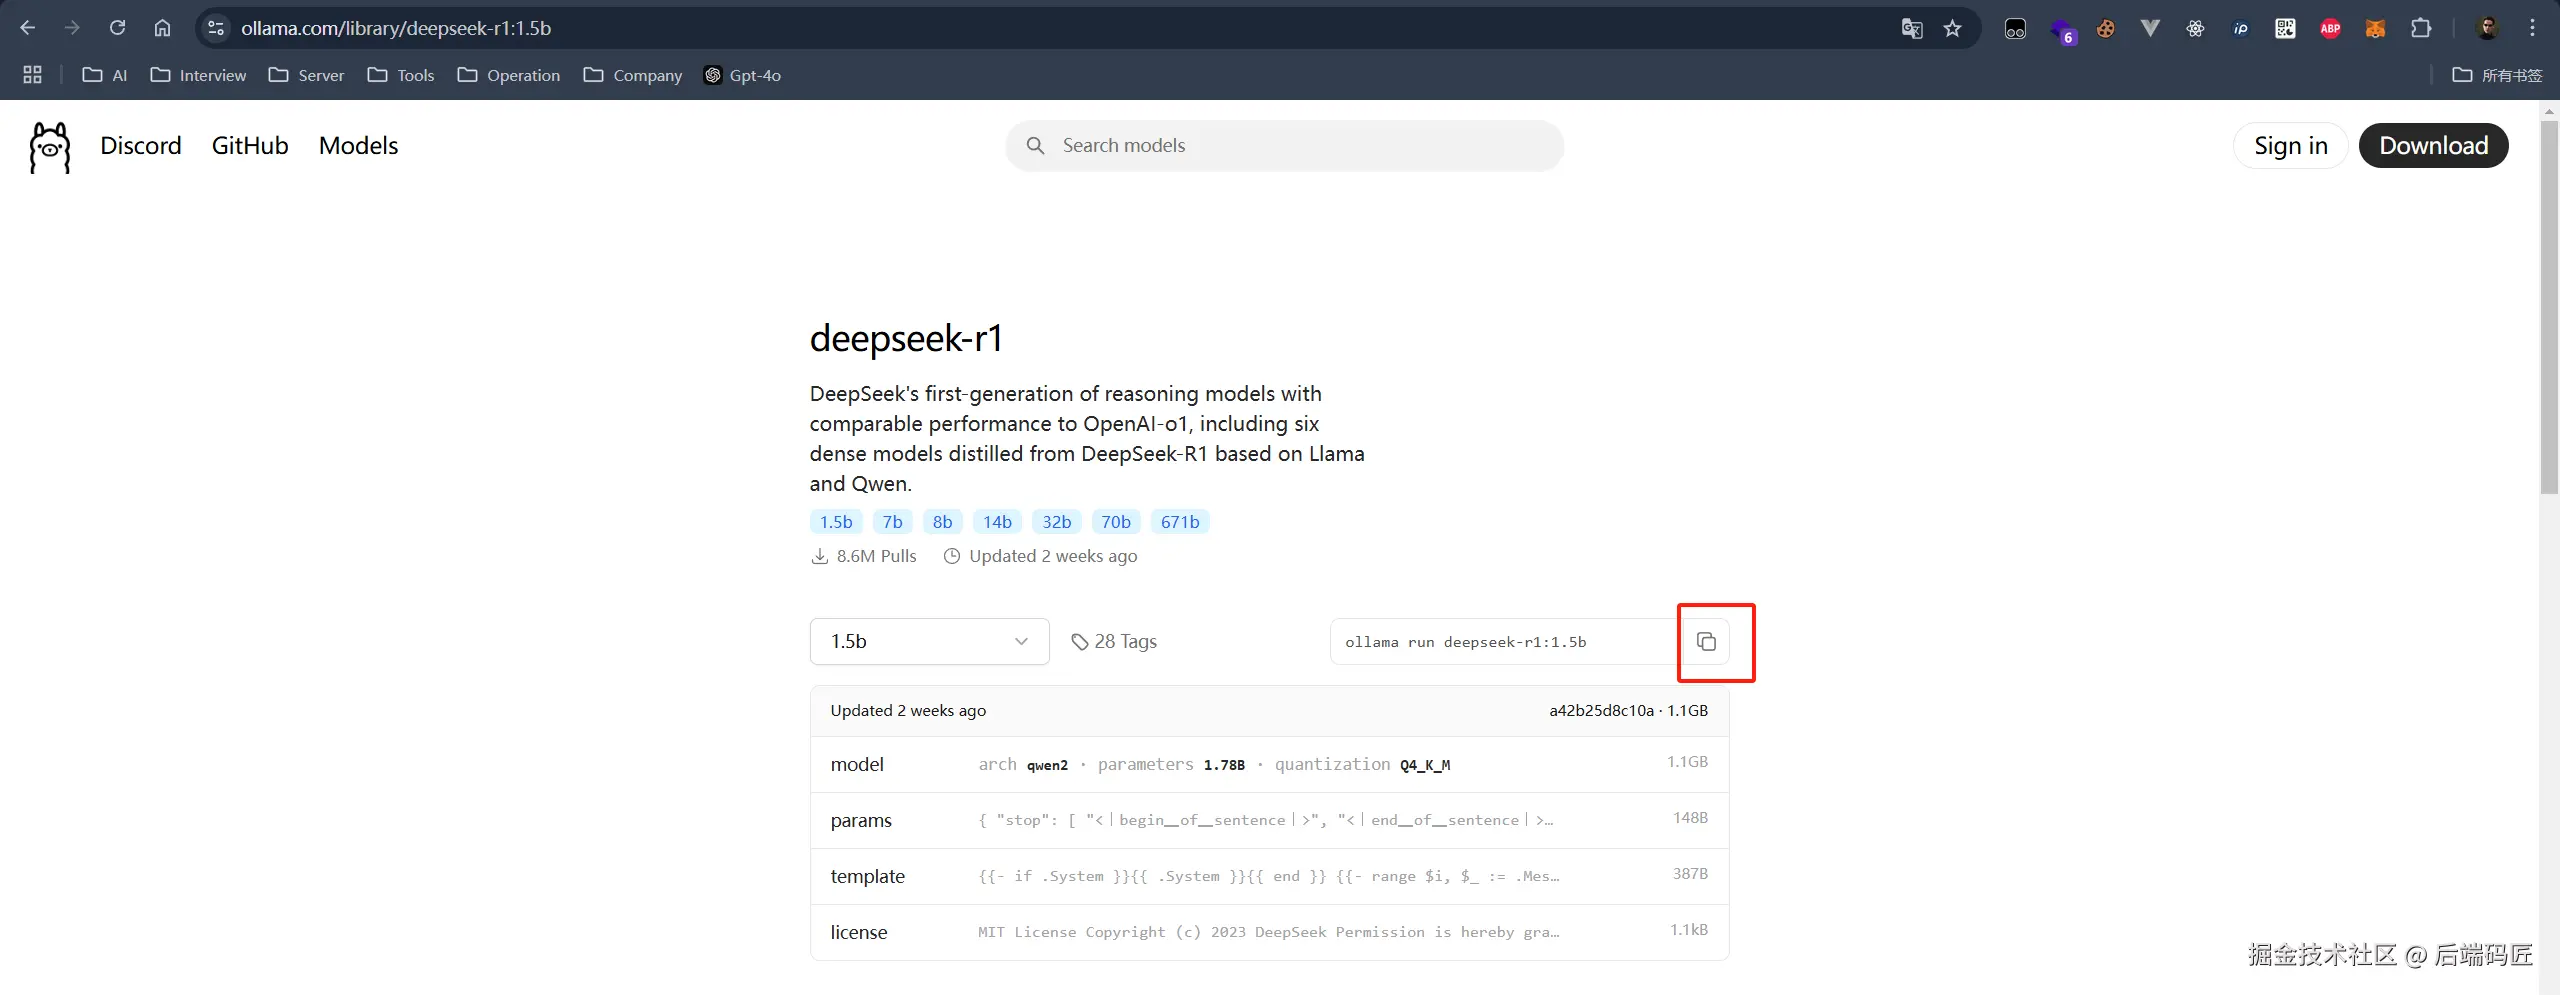
Task: Click the a42b25d8c10a · 1.1GB digest text
Action: [x=1628, y=711]
